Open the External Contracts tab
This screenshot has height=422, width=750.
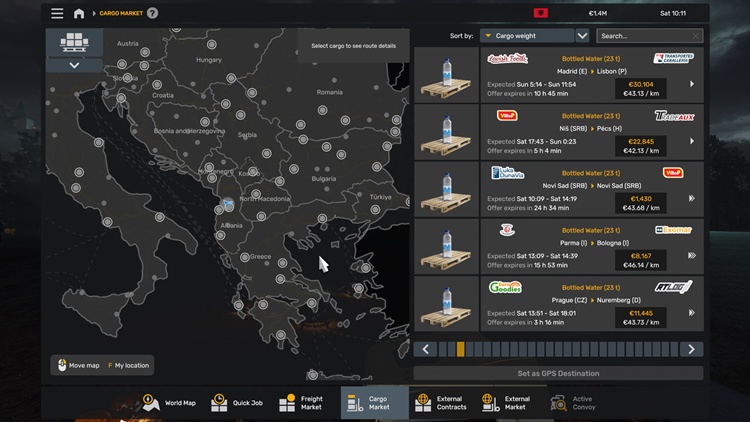coord(440,403)
